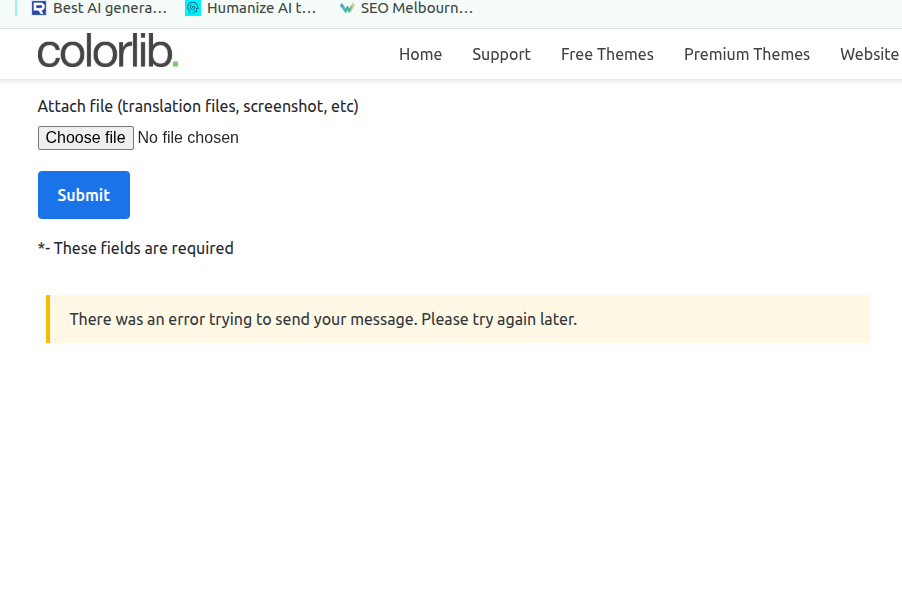Viewport: 902px width, 596px height.
Task: Click the Humanize AI bookmark favicon
Action: [x=193, y=8]
